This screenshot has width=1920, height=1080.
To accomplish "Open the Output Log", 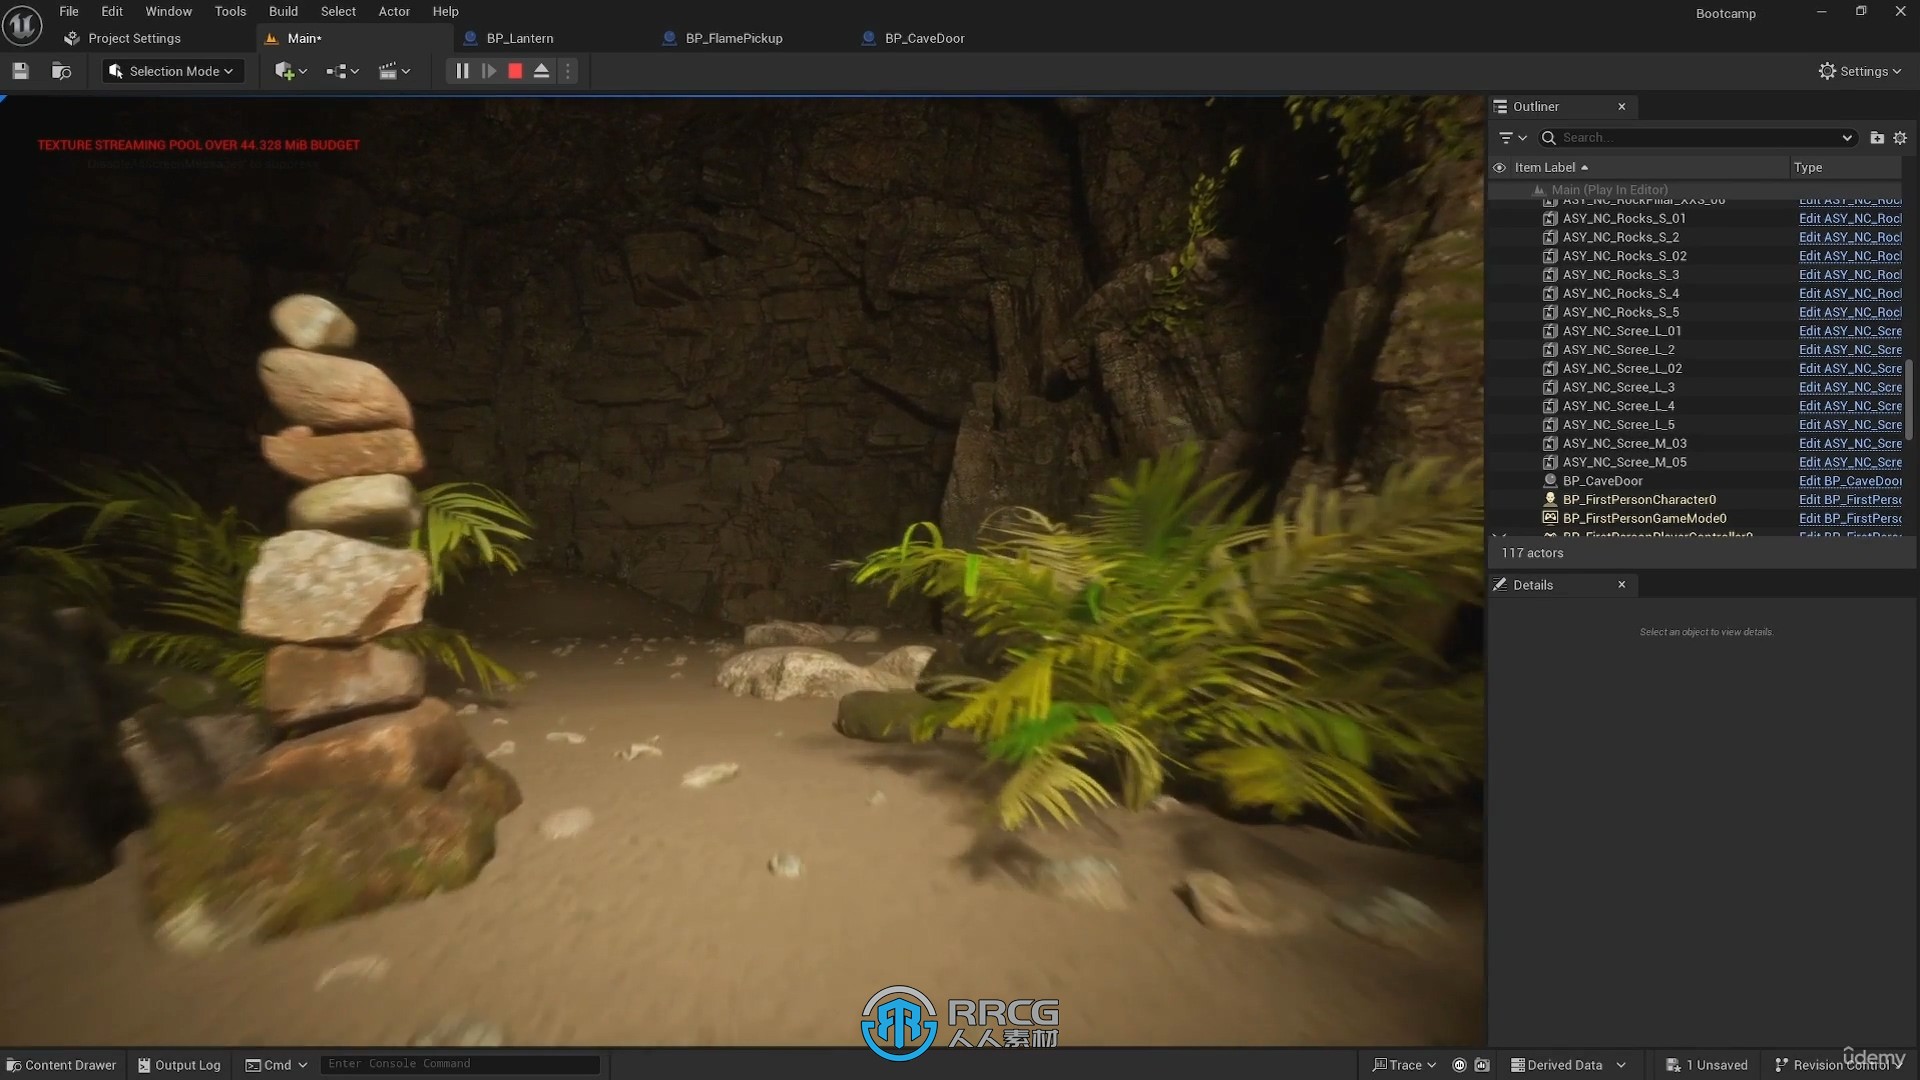I will [x=179, y=1065].
